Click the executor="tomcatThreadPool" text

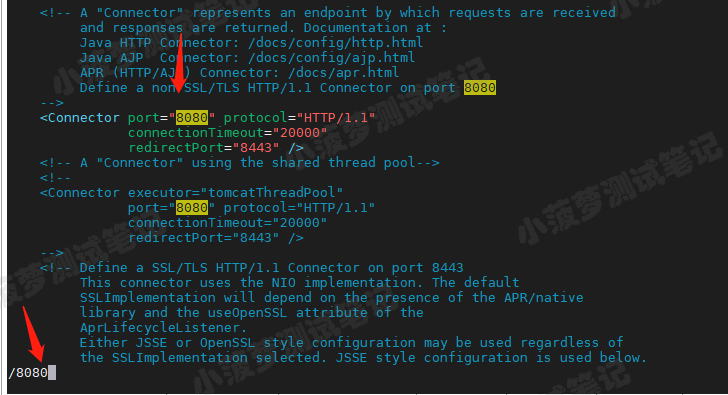pyautogui.click(x=235, y=193)
